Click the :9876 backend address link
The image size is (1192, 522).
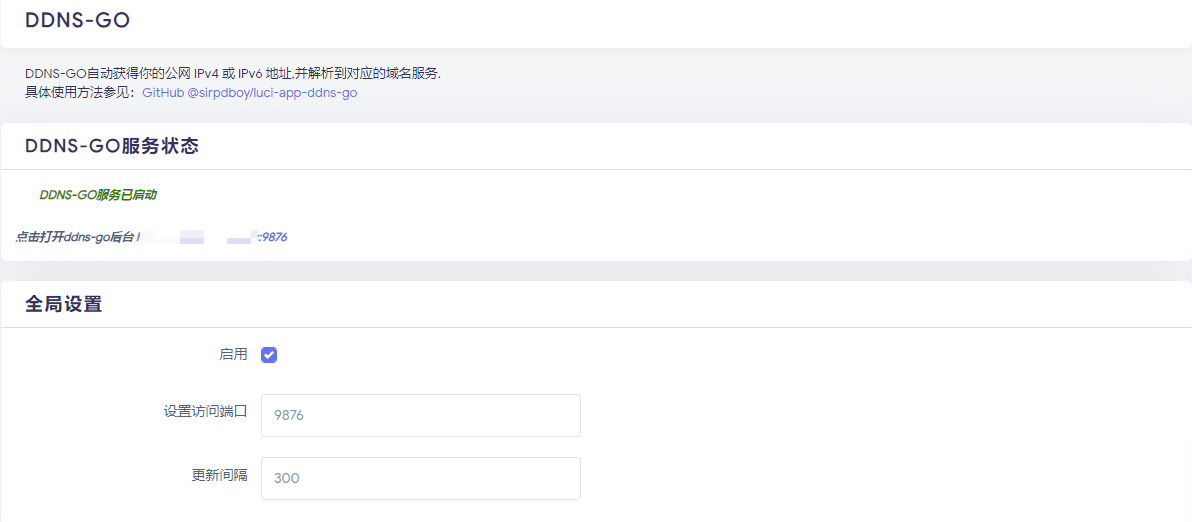coord(273,237)
